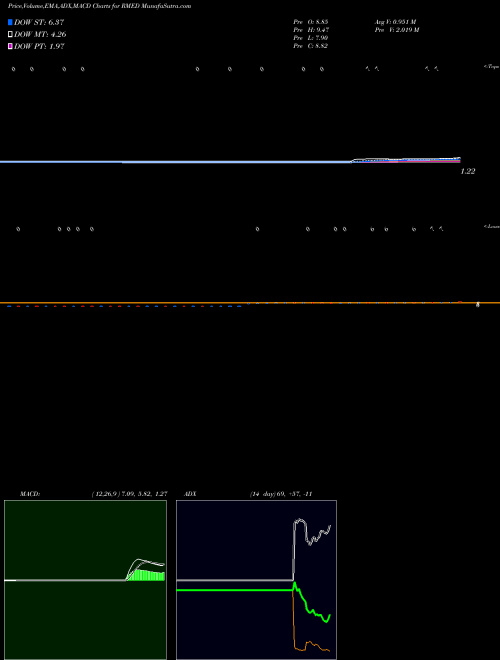This screenshot has height=660, width=500.
Task: Click the '<Lows' marker label
Action: (x=492, y=226)
